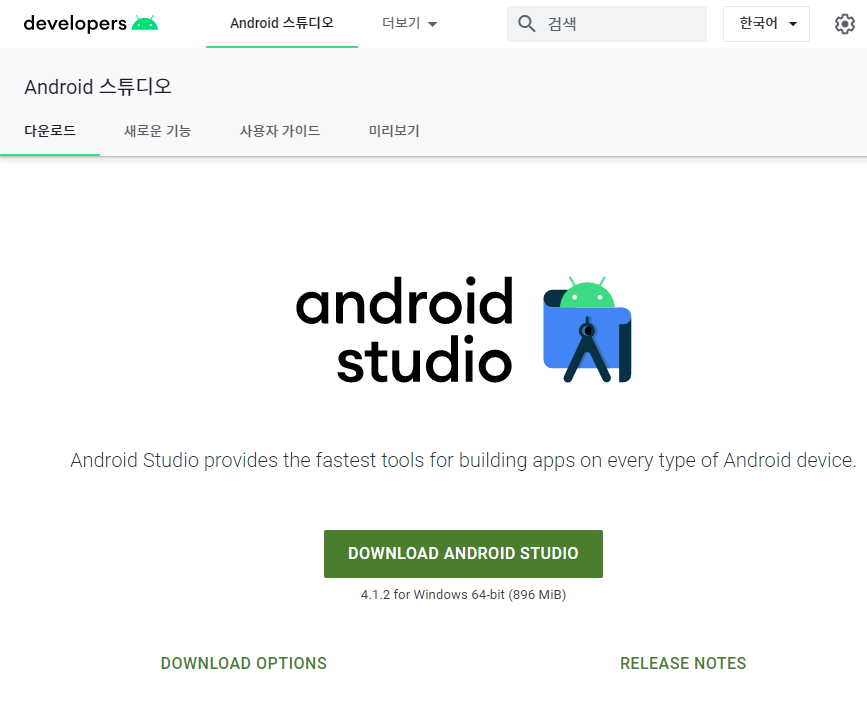
Task: Click the search magnifier icon
Action: 526,24
